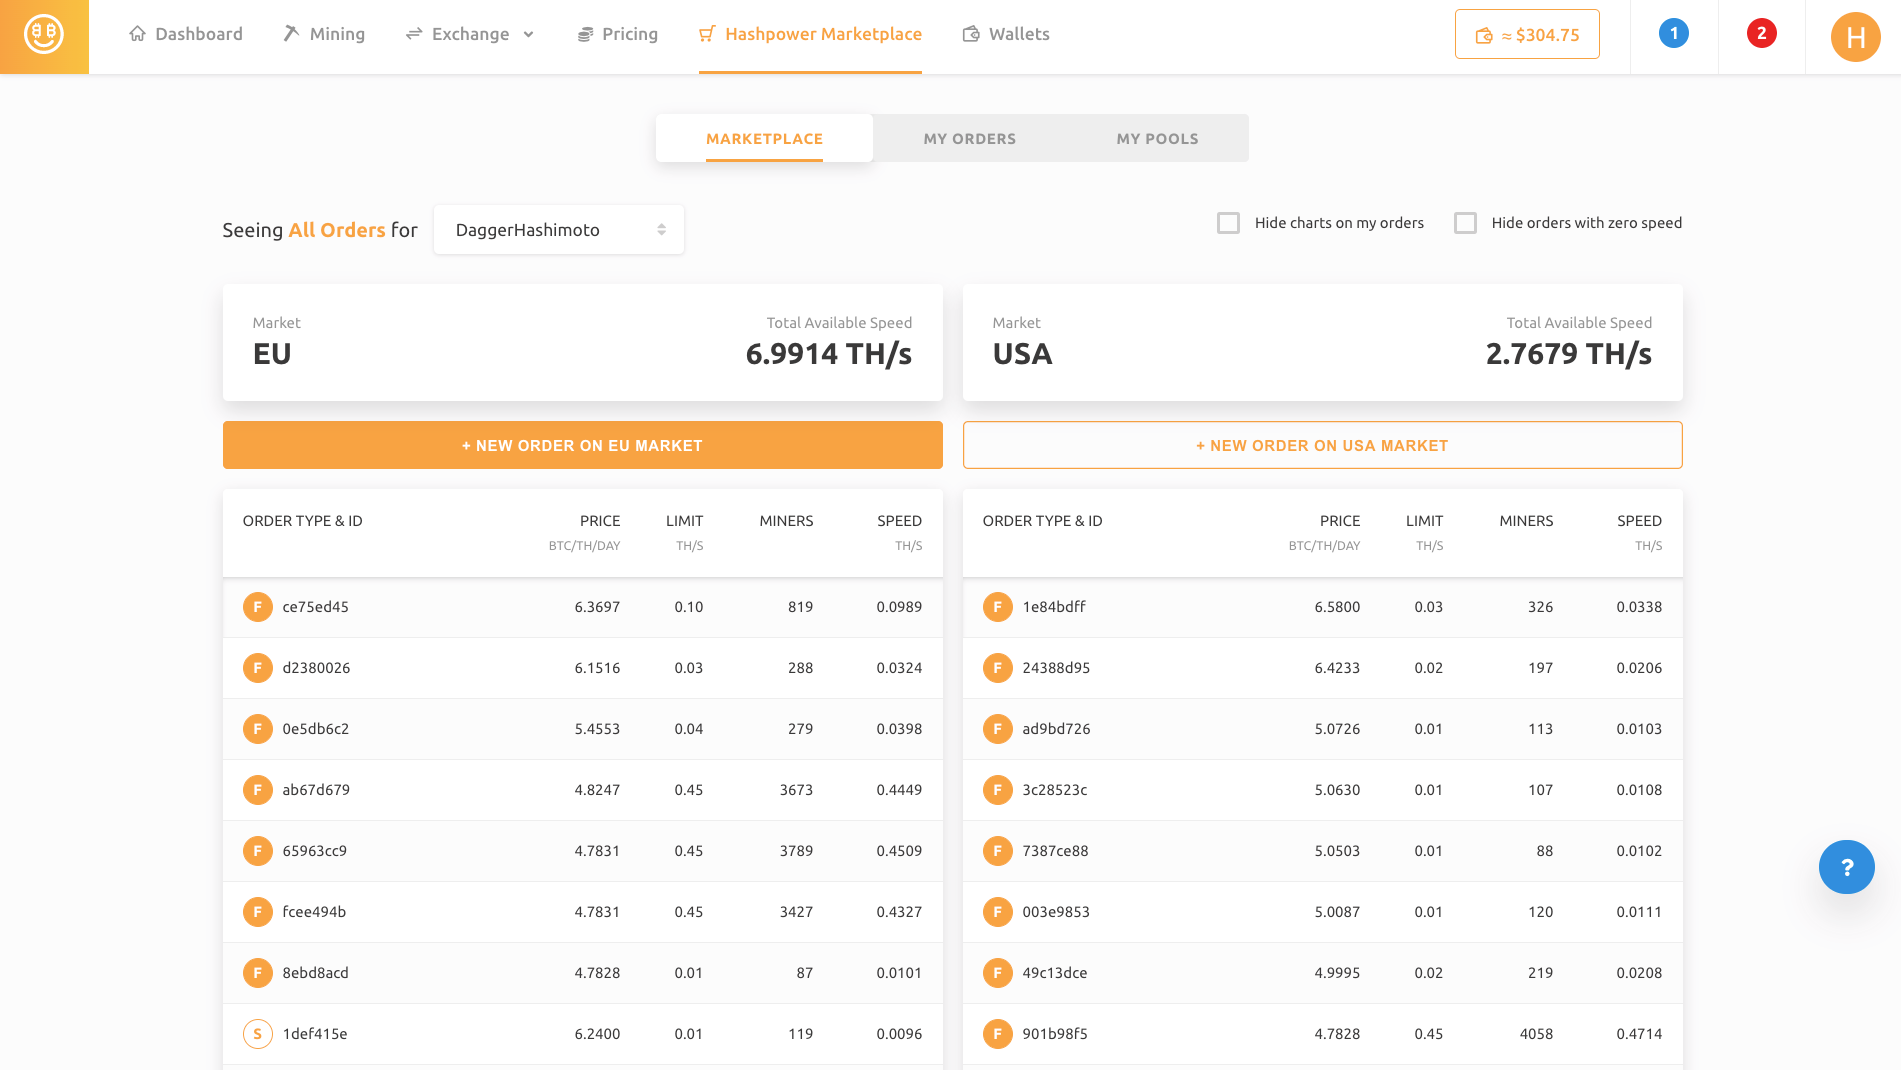This screenshot has height=1070, width=1901.
Task: Click the Hashpower Marketplace cart icon
Action: pyautogui.click(x=707, y=34)
